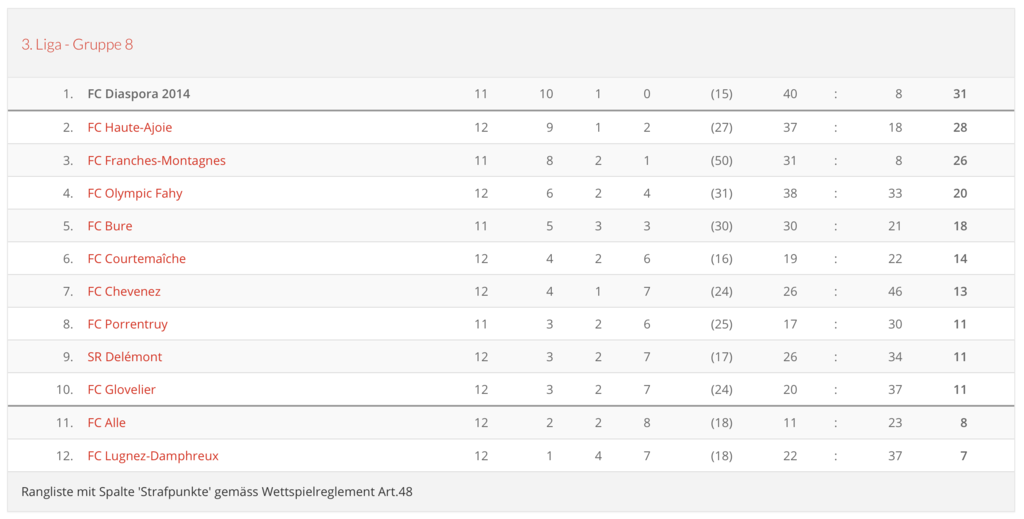Open the FC Haute-Ajoie team link
Image resolution: width=1024 pixels, height=519 pixels.
(x=130, y=127)
